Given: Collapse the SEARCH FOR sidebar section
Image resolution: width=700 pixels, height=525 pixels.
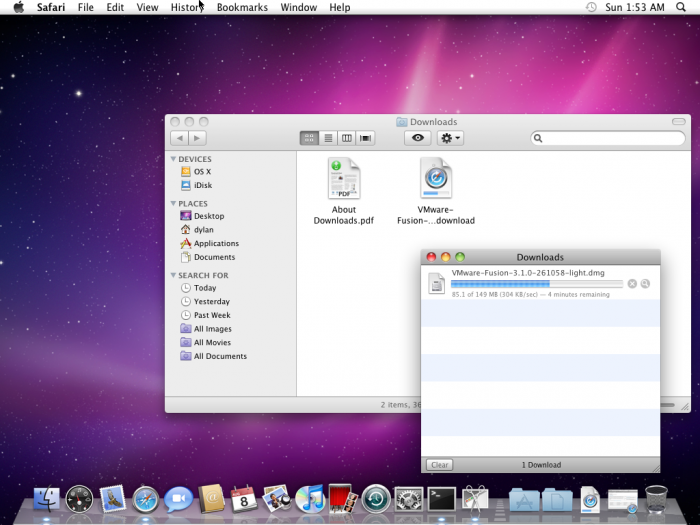Looking at the screenshot, I should [173, 275].
